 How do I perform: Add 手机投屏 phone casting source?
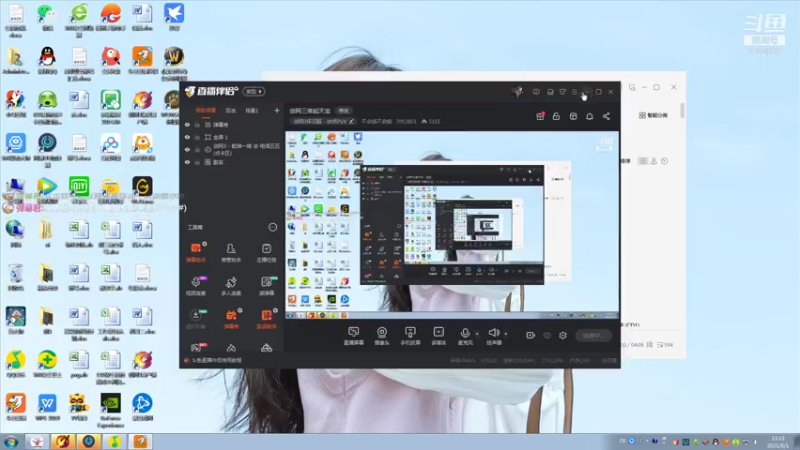[x=410, y=336]
